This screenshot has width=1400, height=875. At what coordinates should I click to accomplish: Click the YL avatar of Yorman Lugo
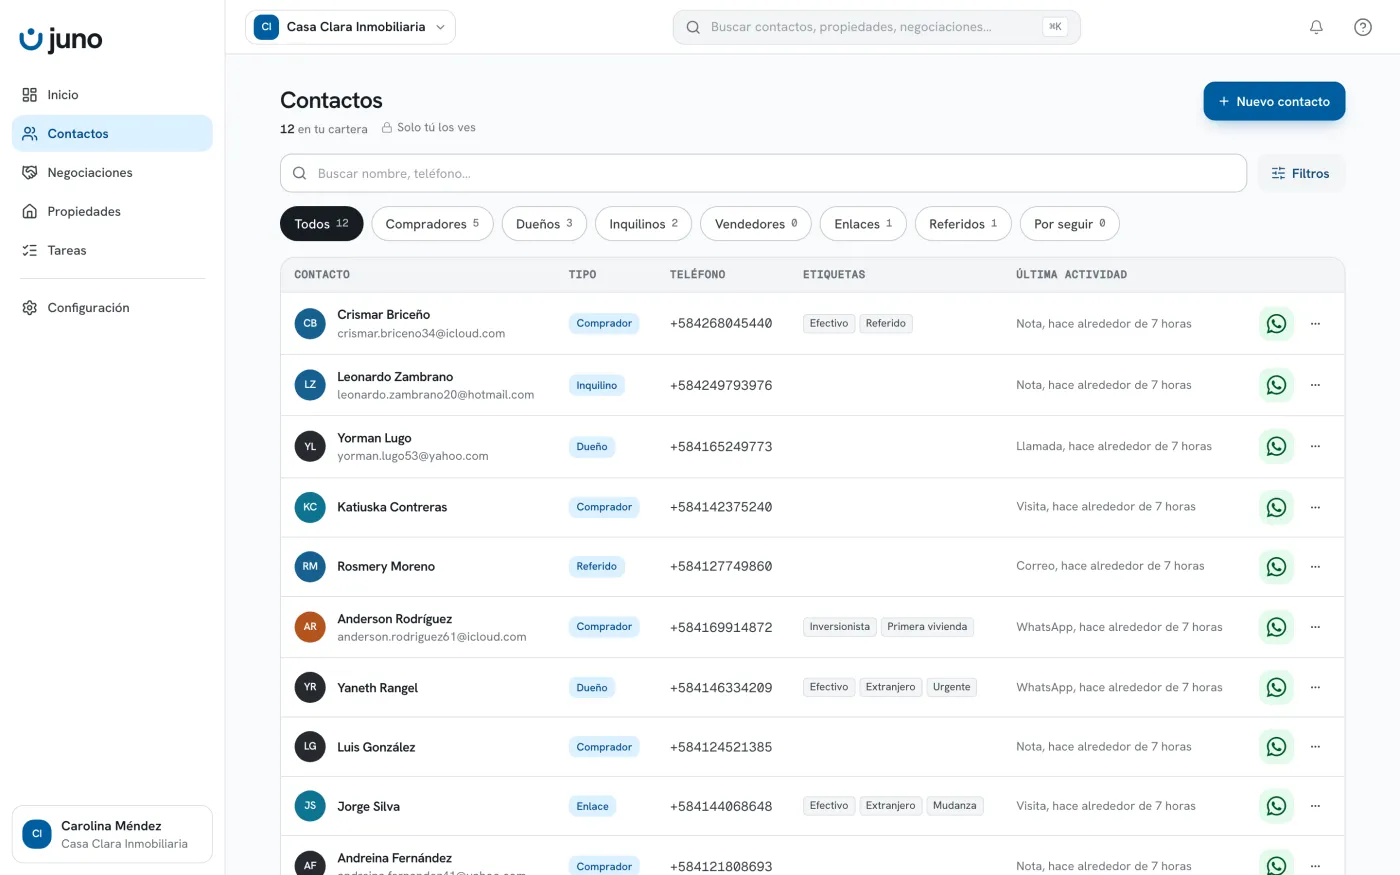click(310, 446)
